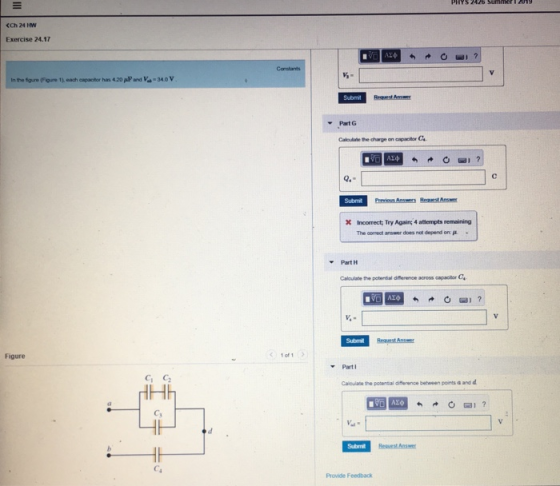
Task: Click the next figure arrow
Action: pyautogui.click(x=302, y=355)
